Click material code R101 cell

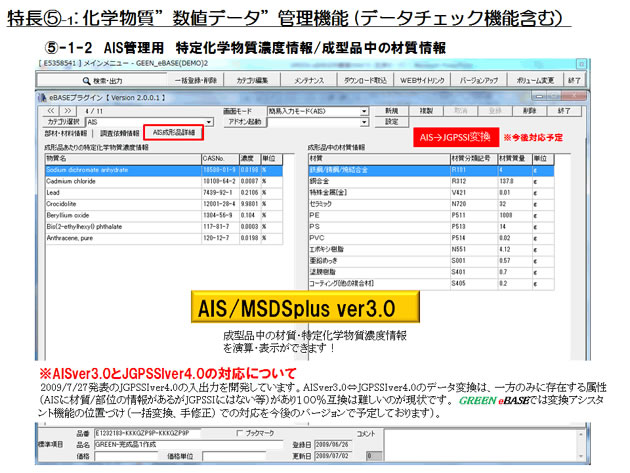point(474,170)
